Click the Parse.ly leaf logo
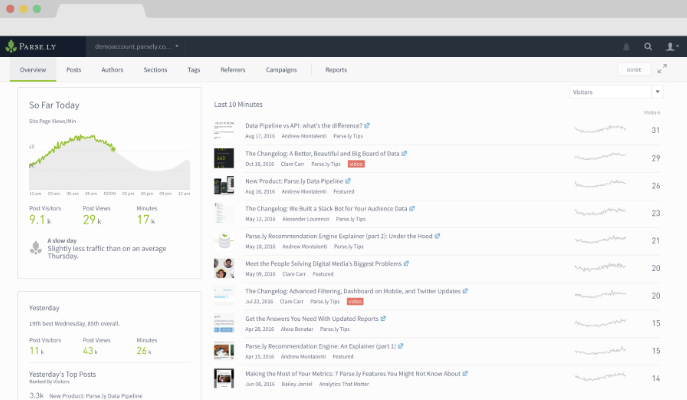The height and width of the screenshot is (400, 687). click(x=11, y=46)
